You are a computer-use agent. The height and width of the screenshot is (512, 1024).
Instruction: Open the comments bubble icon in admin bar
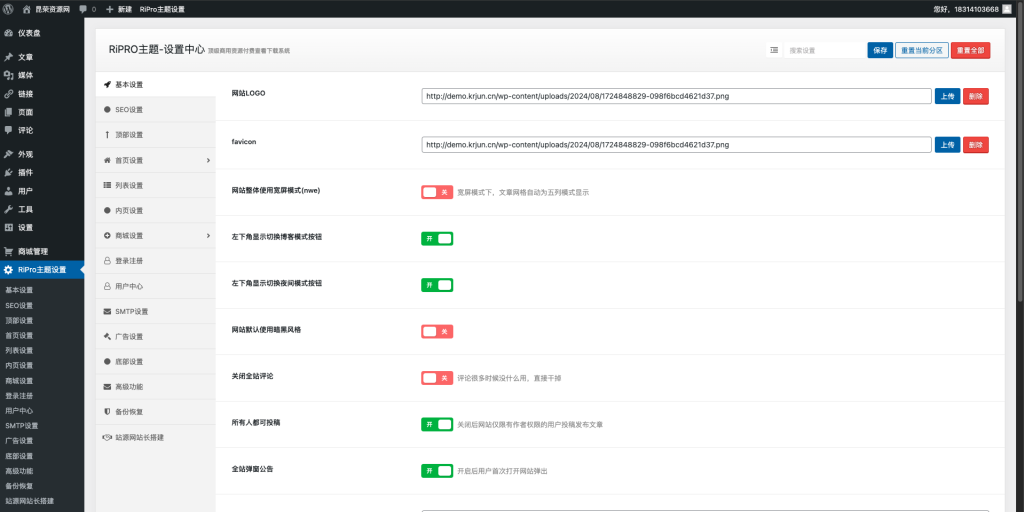(x=83, y=10)
